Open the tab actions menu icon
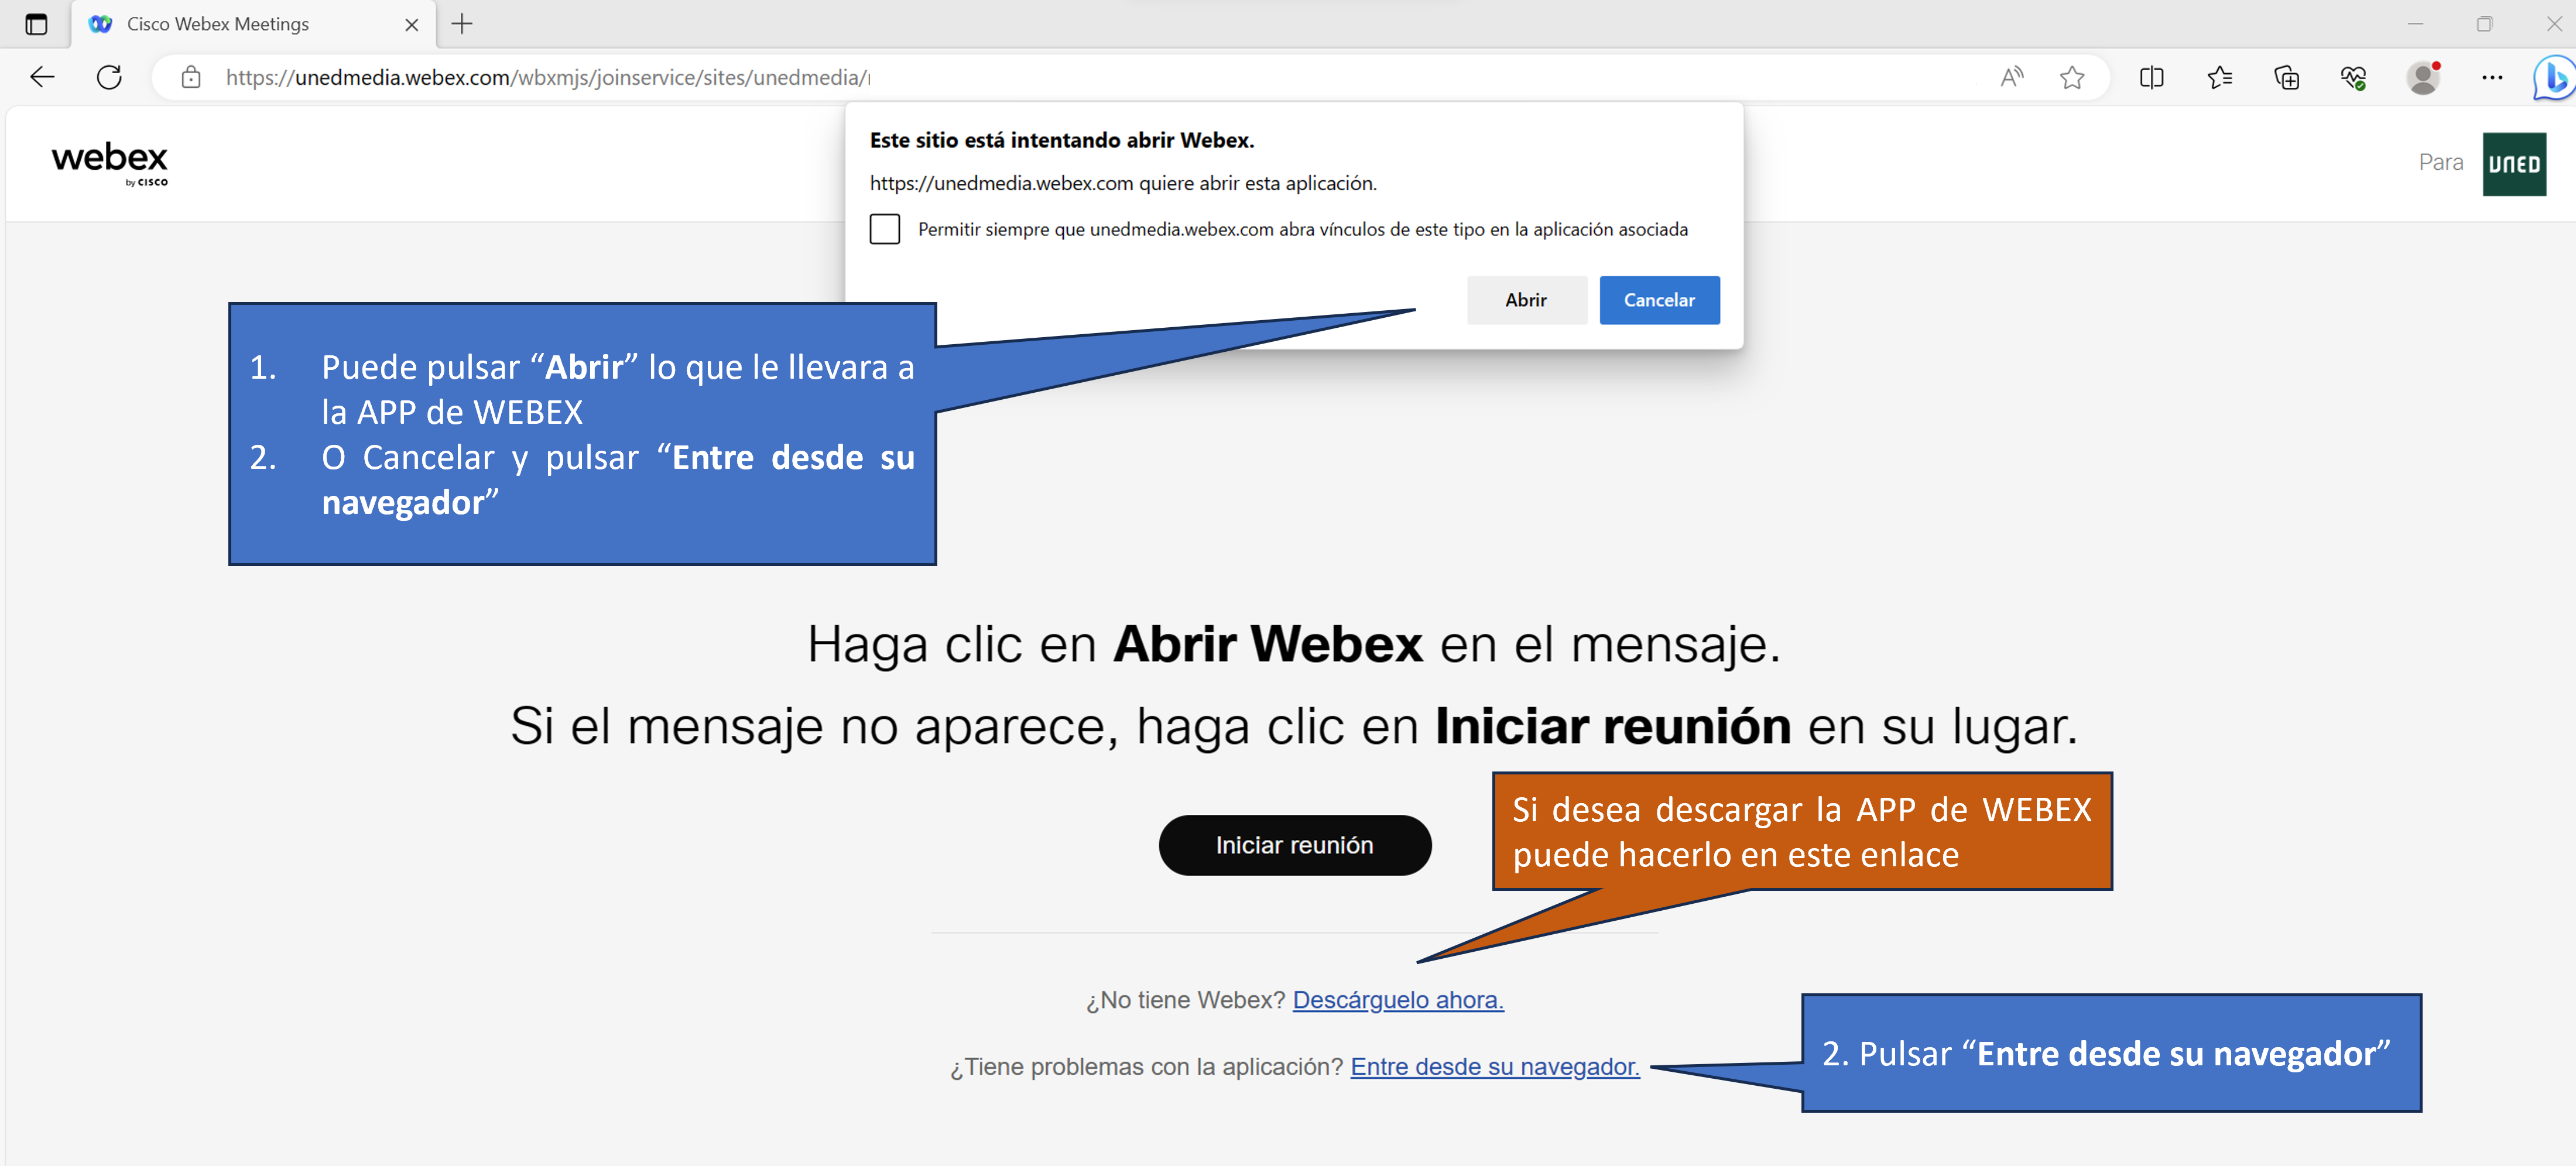Image resolution: width=2576 pixels, height=1166 pixels. tap(36, 24)
